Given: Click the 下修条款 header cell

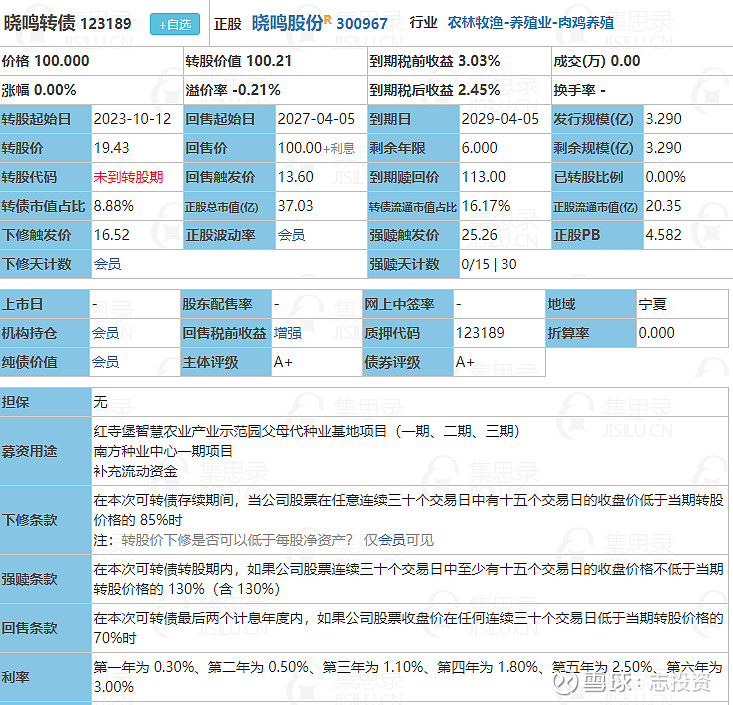Looking at the screenshot, I should 45,520.
